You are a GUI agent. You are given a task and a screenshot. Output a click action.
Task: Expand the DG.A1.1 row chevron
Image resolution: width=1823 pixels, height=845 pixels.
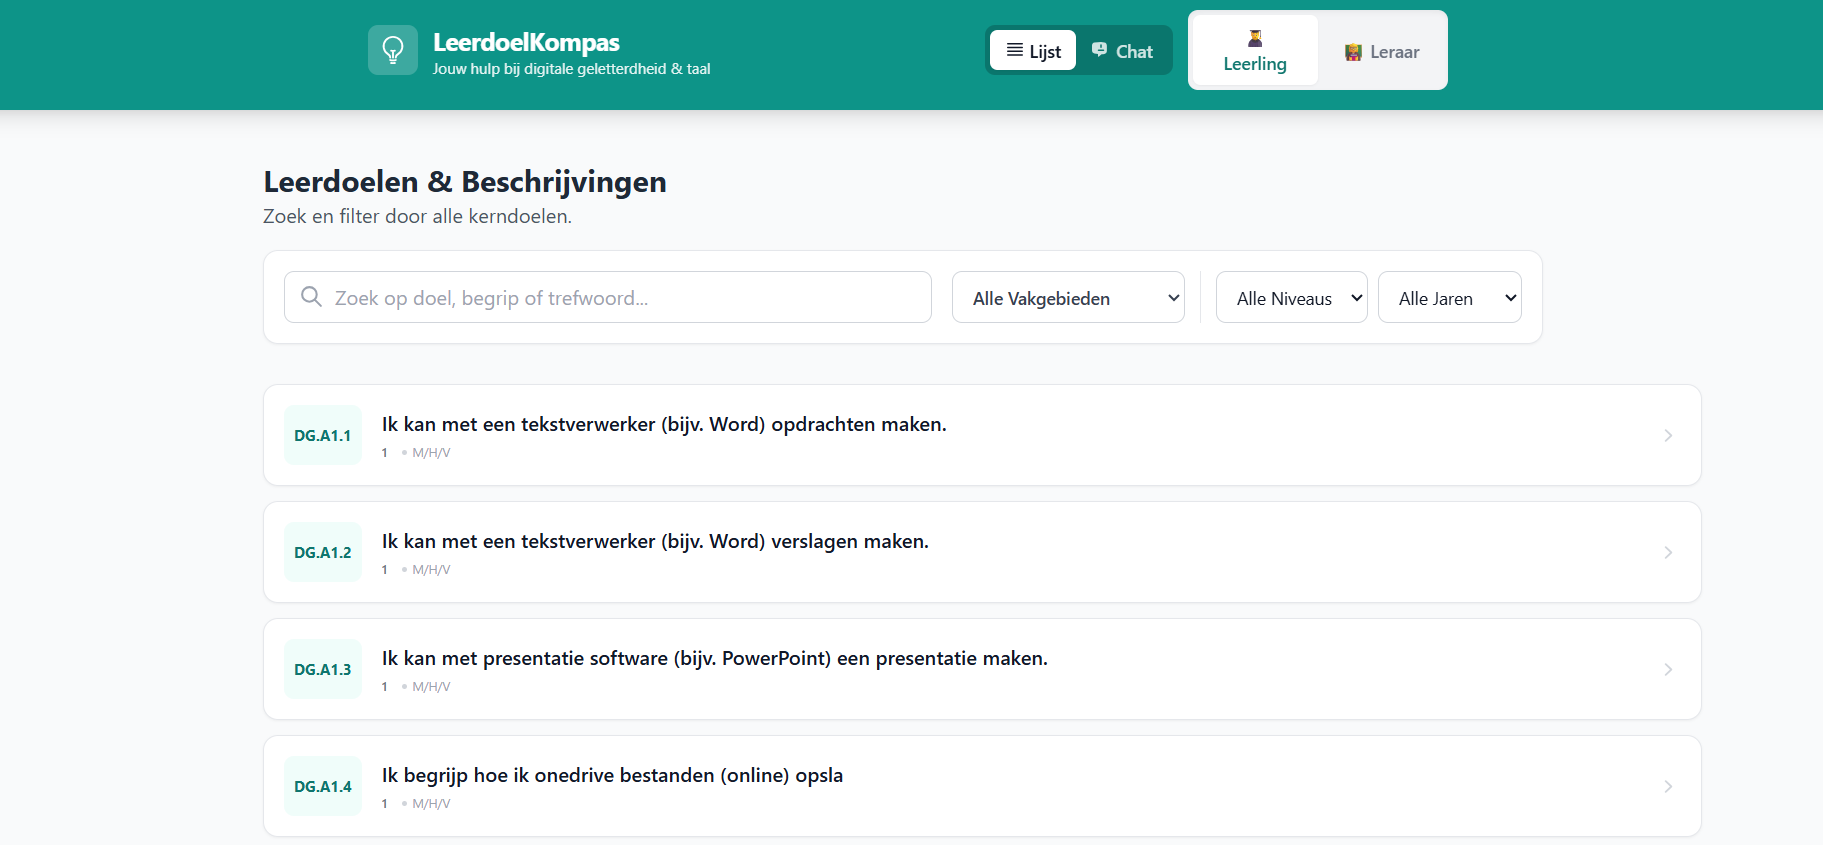click(1667, 435)
